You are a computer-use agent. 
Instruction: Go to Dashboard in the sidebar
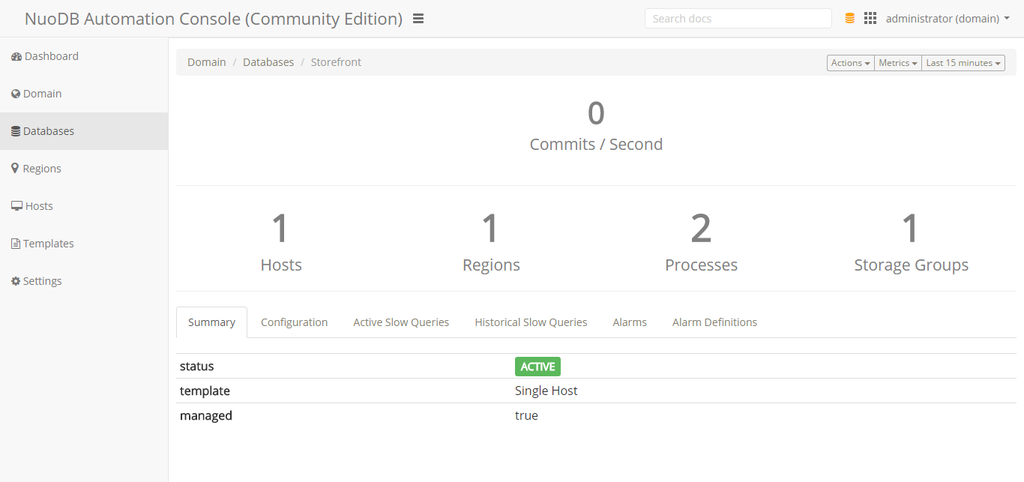click(x=84, y=56)
